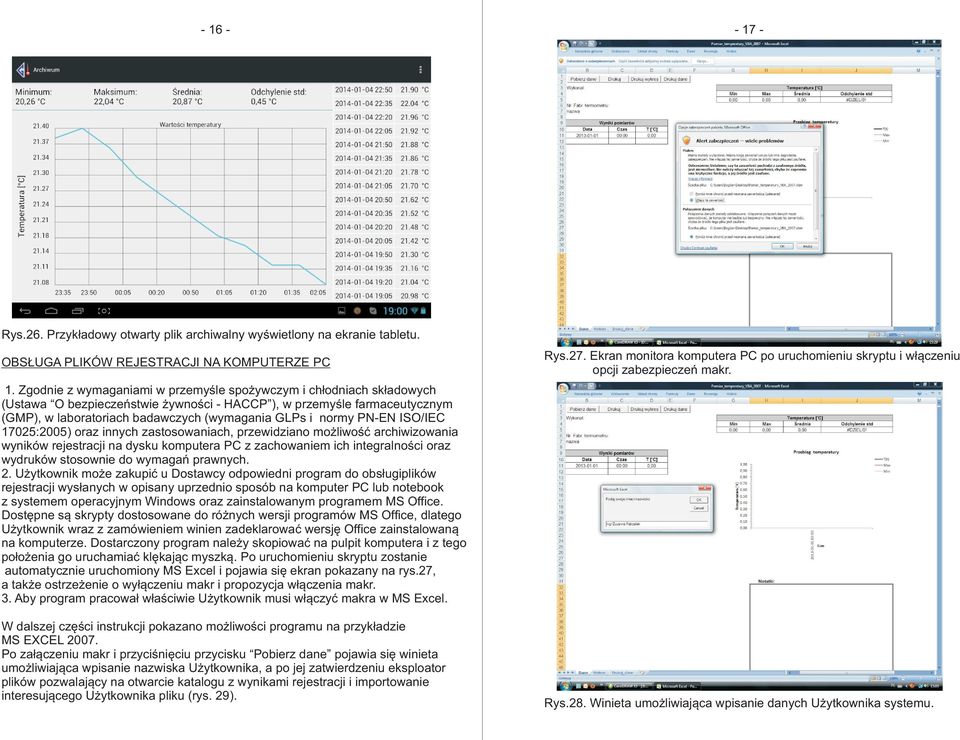Click 'Opcje...' on Rys.27 security warning bar
Viewport: 960px width, 740px height.
tap(703, 61)
